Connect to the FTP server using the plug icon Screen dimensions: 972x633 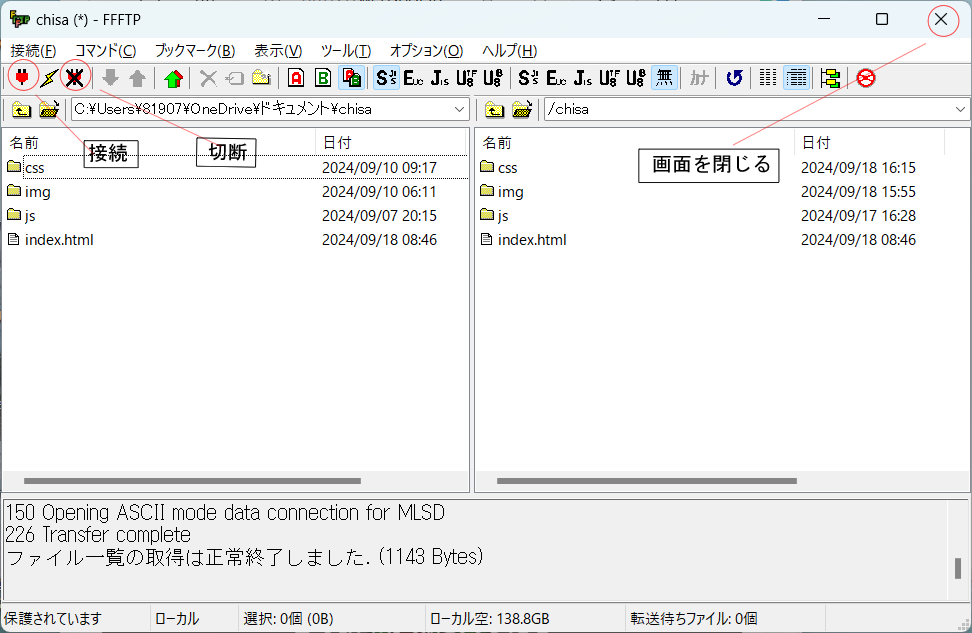tap(22, 77)
